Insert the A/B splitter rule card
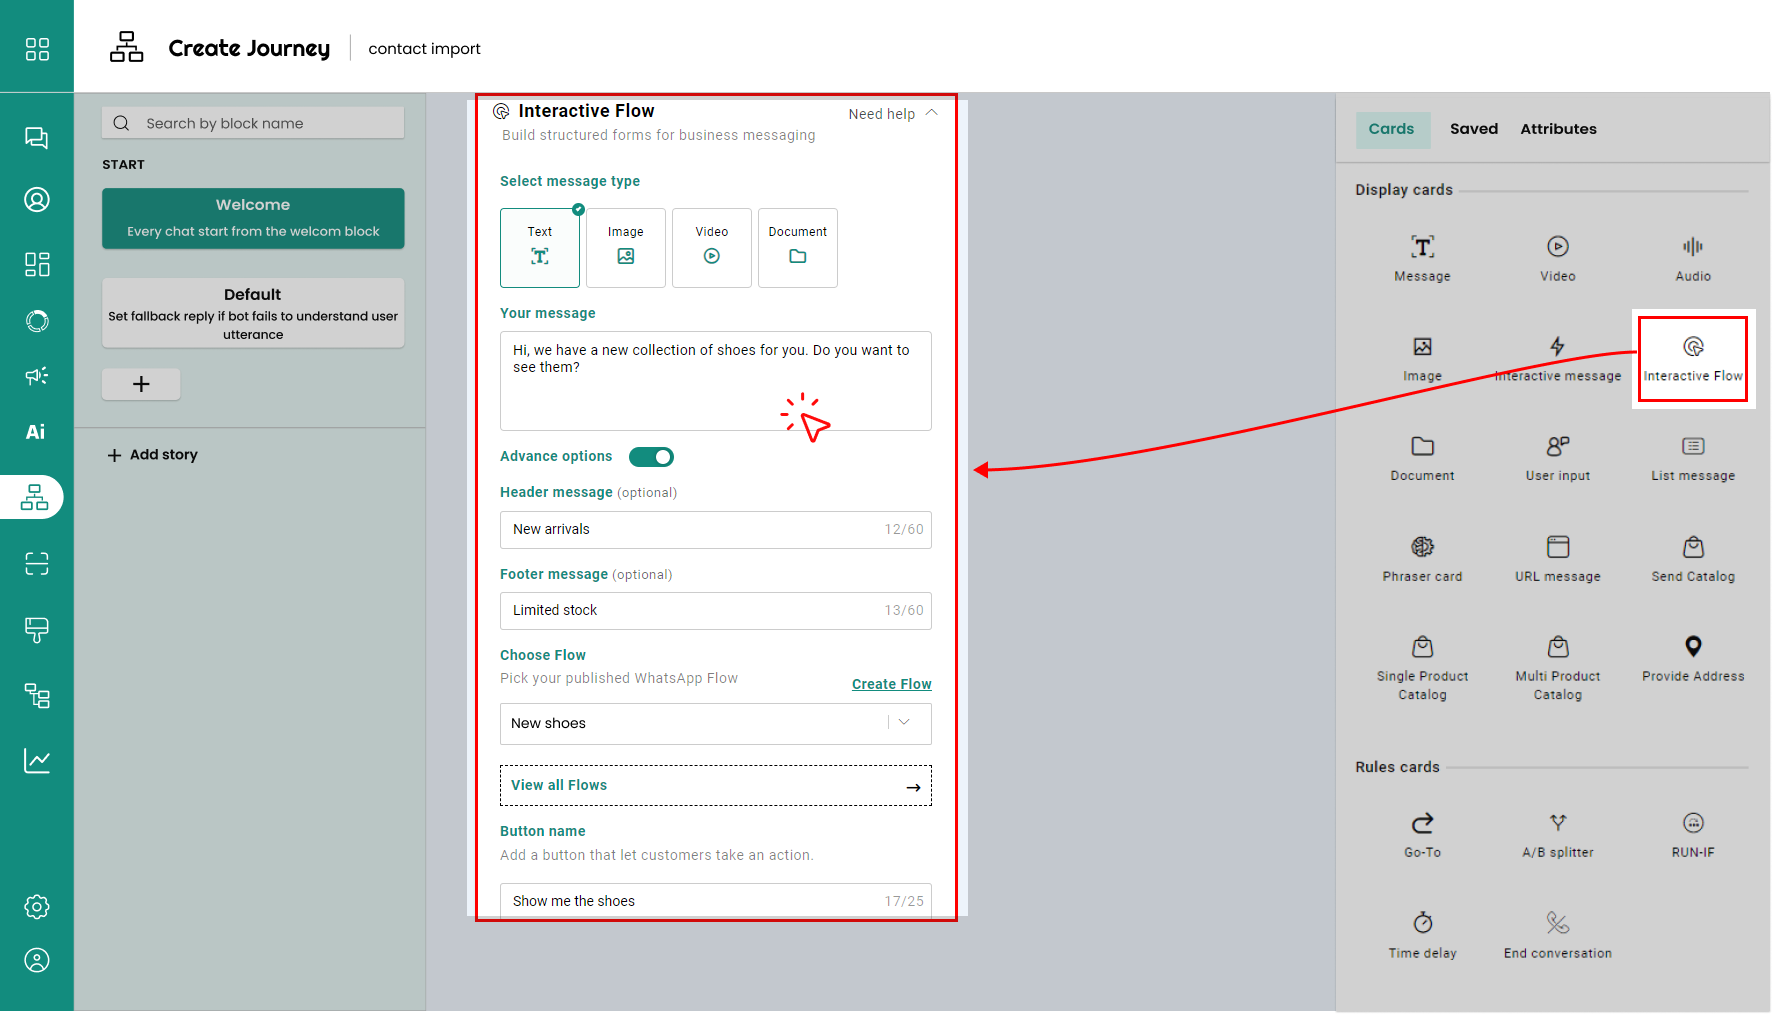 [x=1557, y=835]
